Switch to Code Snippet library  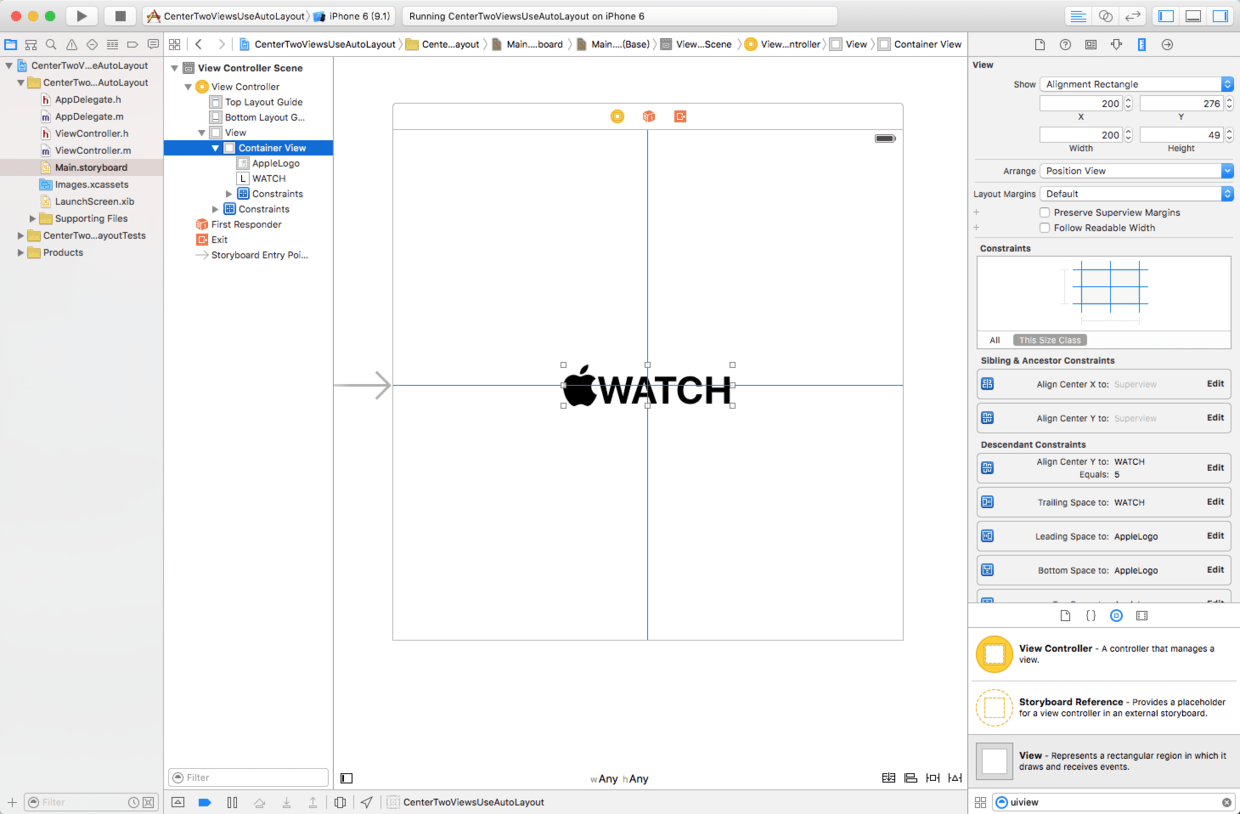point(1091,616)
